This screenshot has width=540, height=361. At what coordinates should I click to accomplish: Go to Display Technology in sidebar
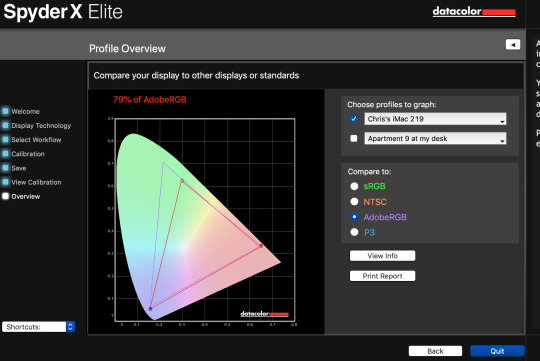click(41, 126)
